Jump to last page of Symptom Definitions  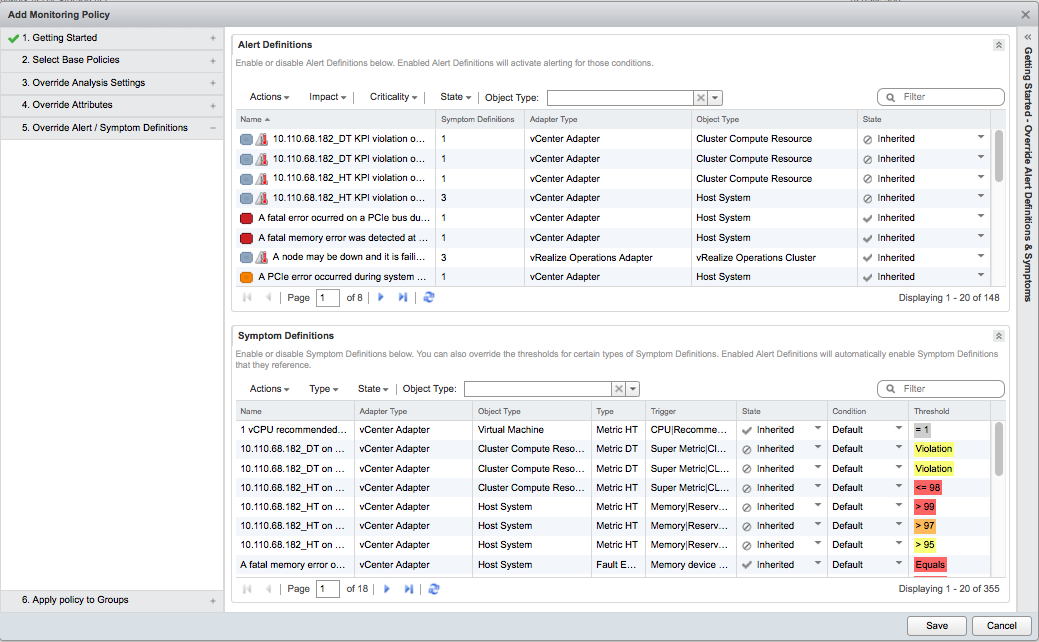point(408,590)
